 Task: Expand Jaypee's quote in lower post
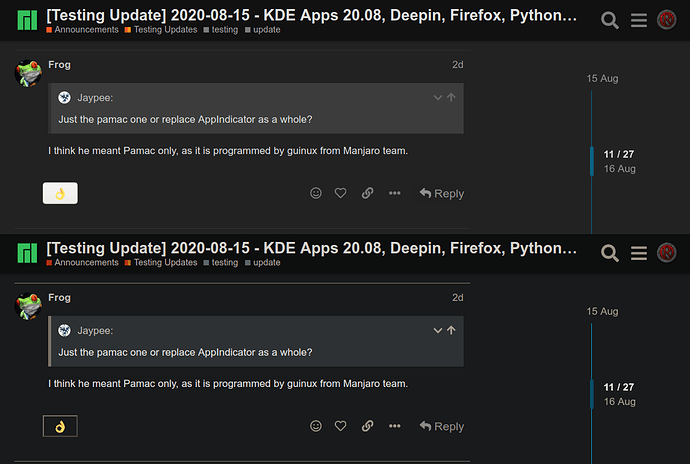point(437,330)
